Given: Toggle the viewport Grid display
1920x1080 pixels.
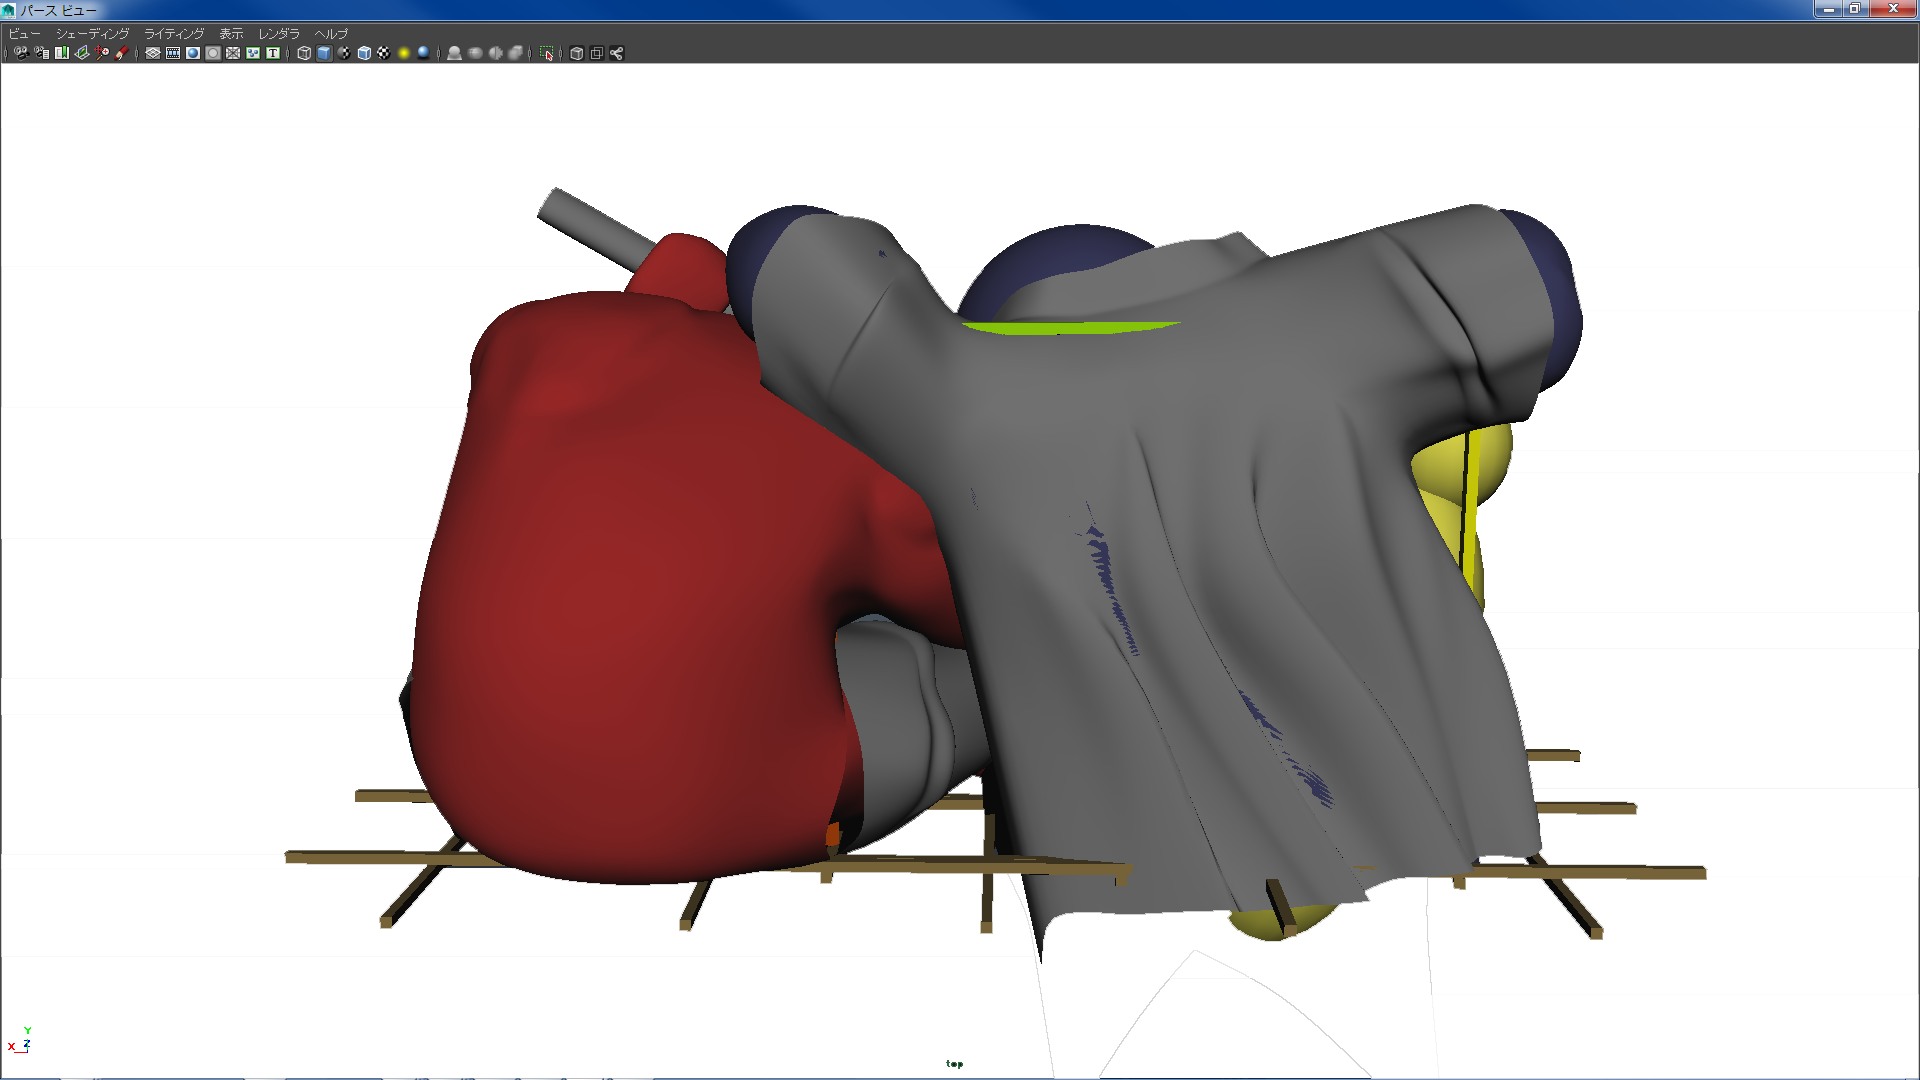Looking at the screenshot, I should (153, 53).
